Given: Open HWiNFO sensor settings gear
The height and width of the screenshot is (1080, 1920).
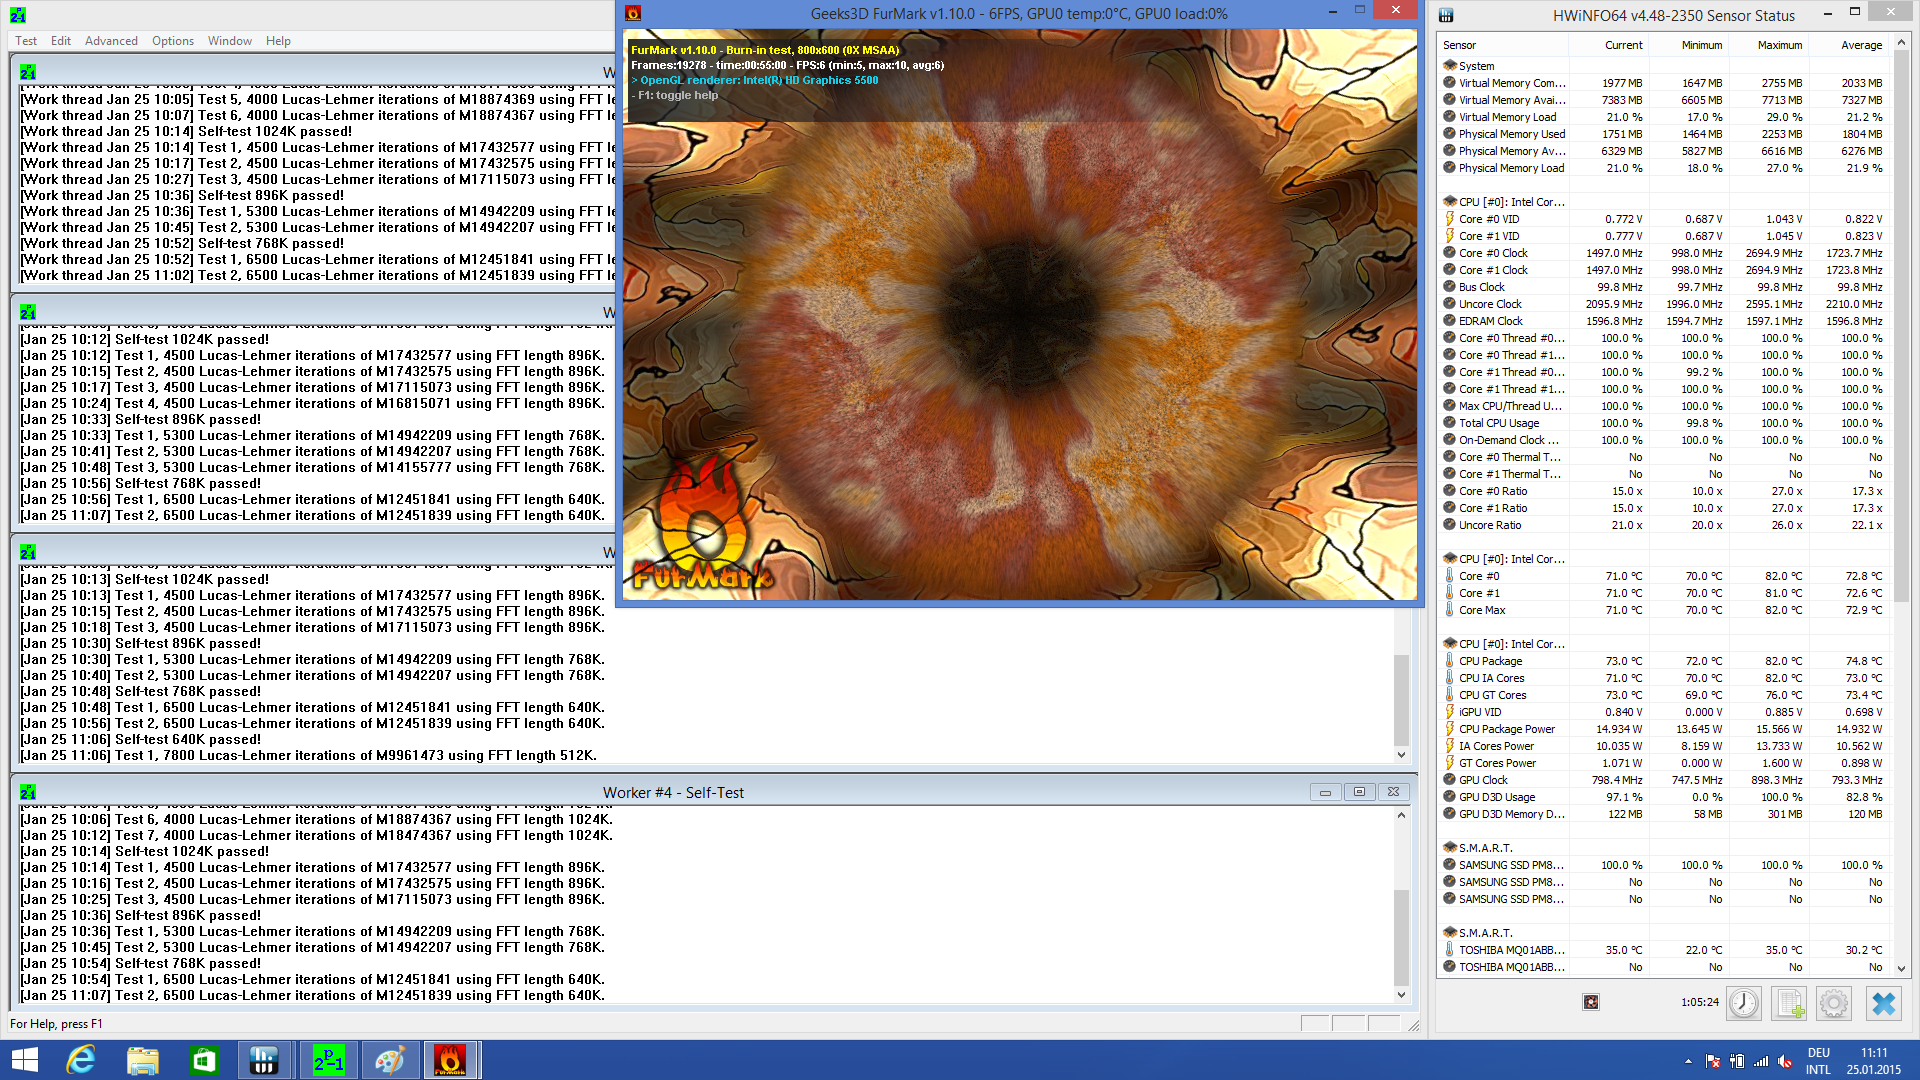Looking at the screenshot, I should click(x=1834, y=1003).
